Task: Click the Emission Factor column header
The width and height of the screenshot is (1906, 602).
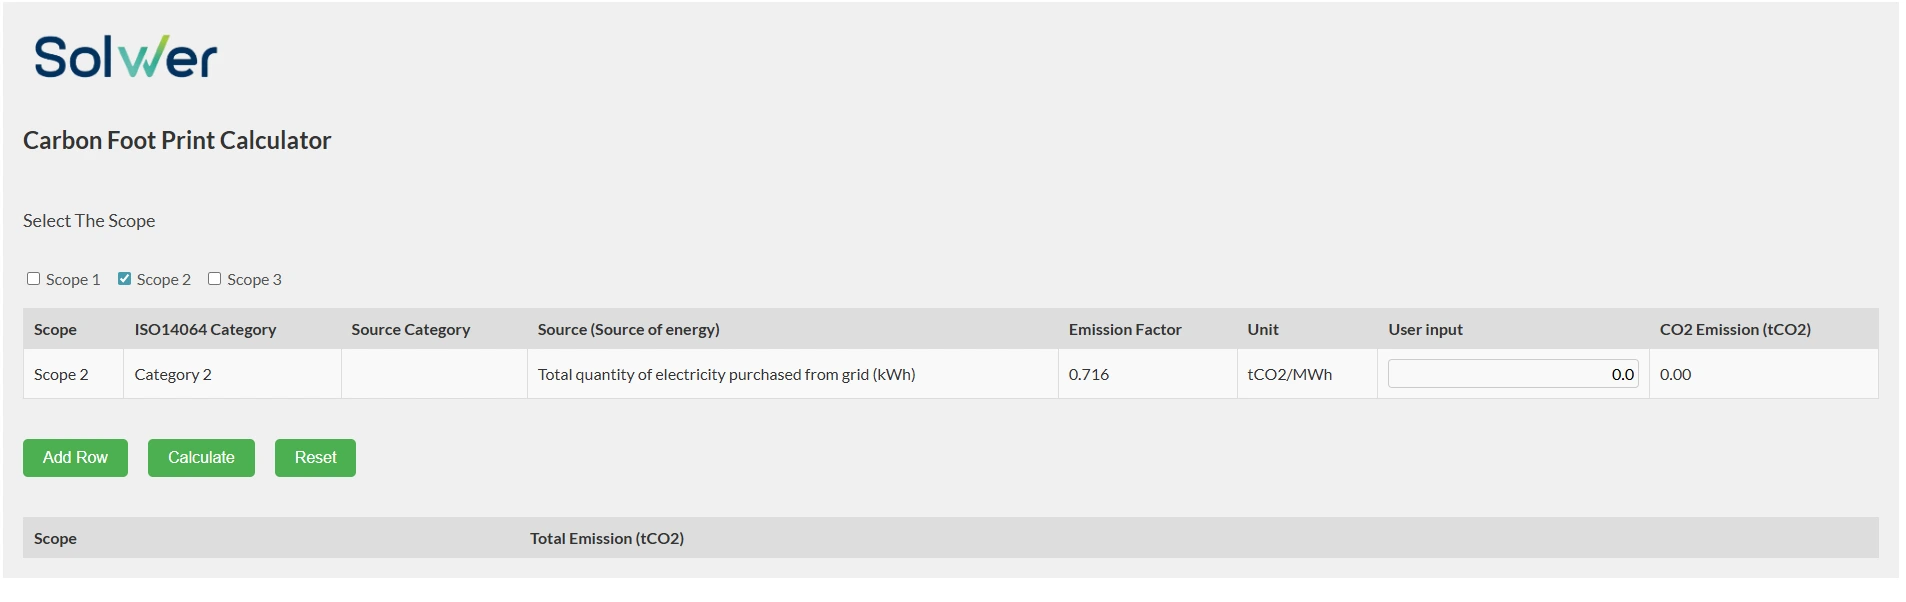Action: click(x=1124, y=330)
